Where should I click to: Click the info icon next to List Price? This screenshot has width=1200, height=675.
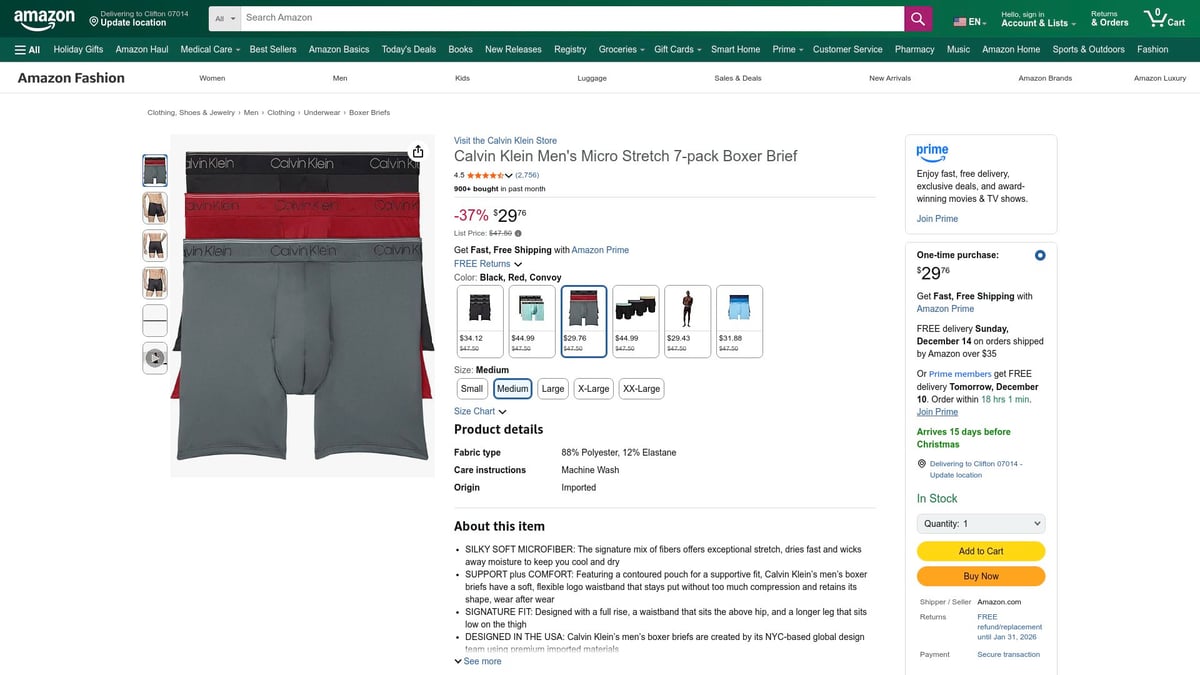[518, 232]
